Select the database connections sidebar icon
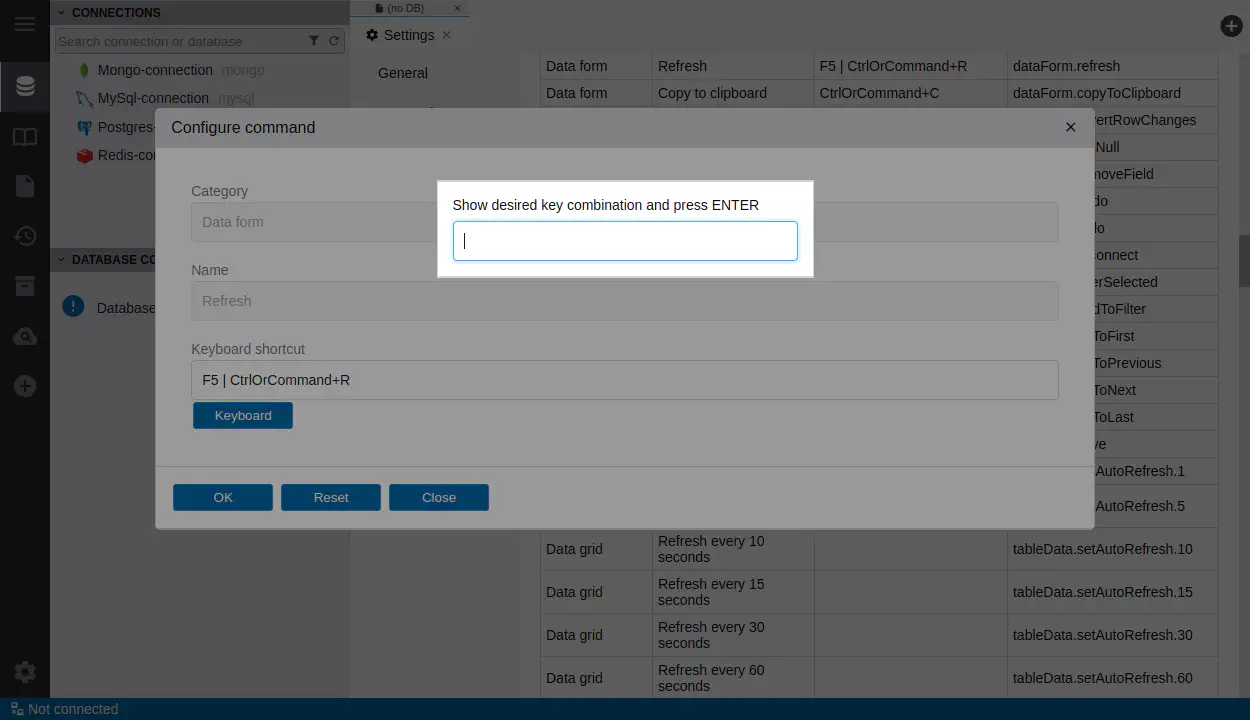 click(x=25, y=87)
